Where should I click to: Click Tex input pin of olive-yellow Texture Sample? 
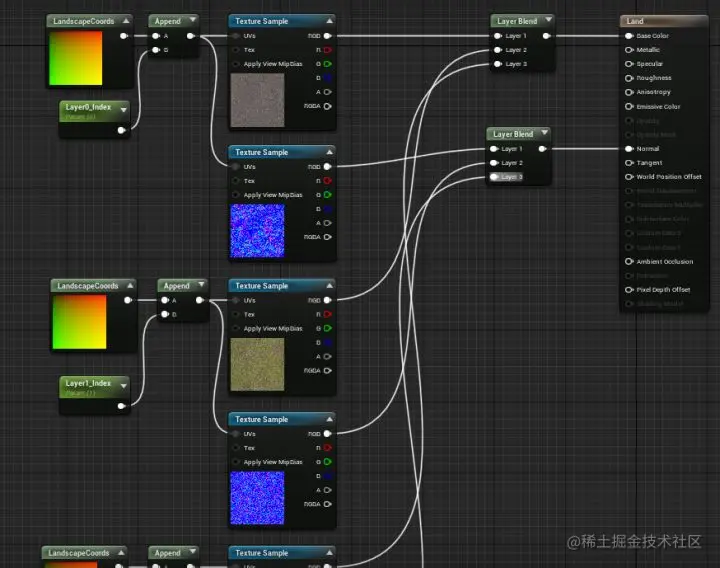236,315
